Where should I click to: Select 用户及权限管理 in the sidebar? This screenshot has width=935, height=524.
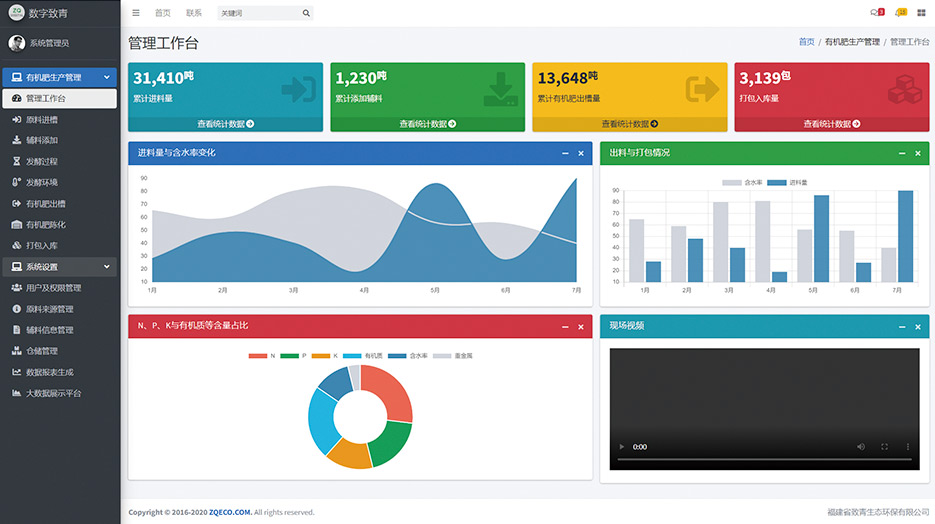point(53,288)
